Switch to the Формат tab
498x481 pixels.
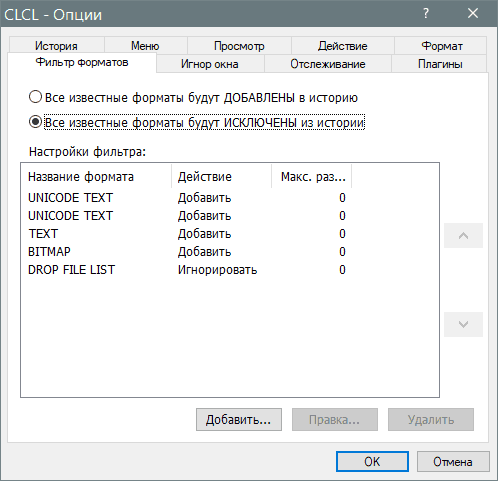pos(441,46)
